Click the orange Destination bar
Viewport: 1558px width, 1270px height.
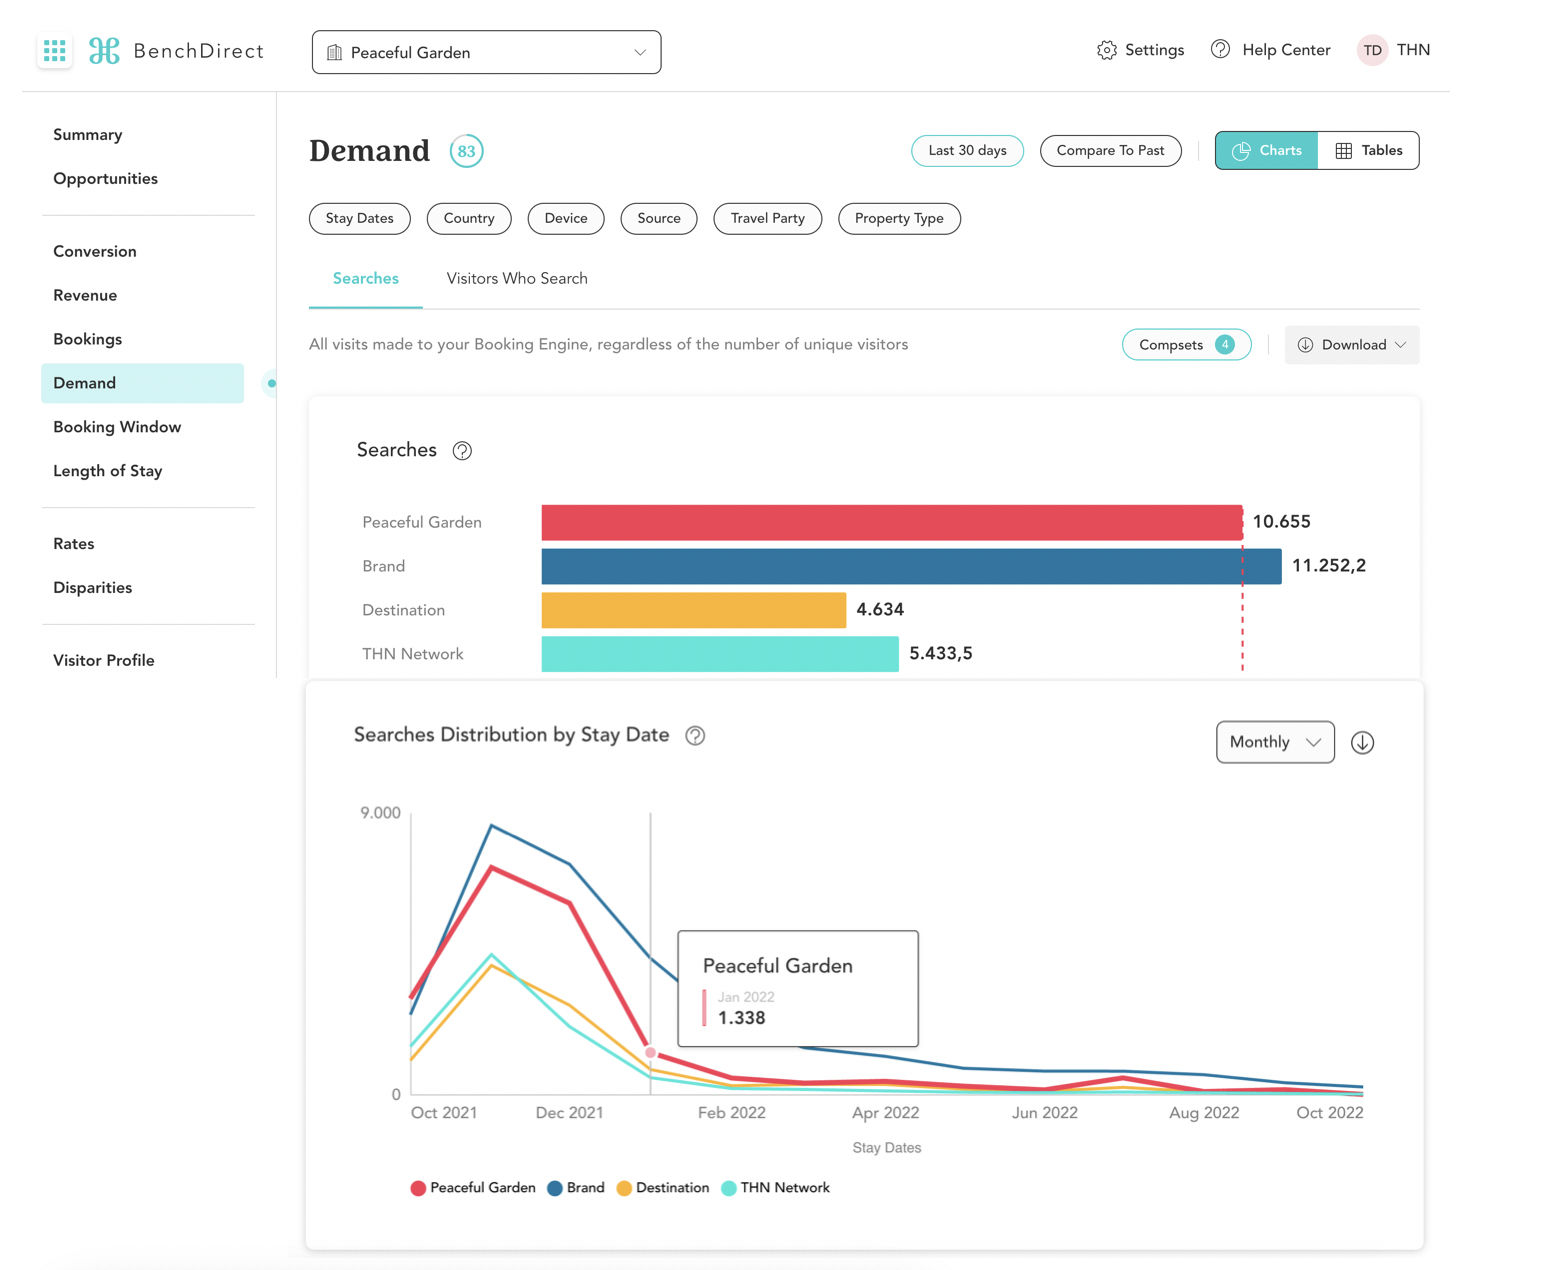pyautogui.click(x=694, y=611)
